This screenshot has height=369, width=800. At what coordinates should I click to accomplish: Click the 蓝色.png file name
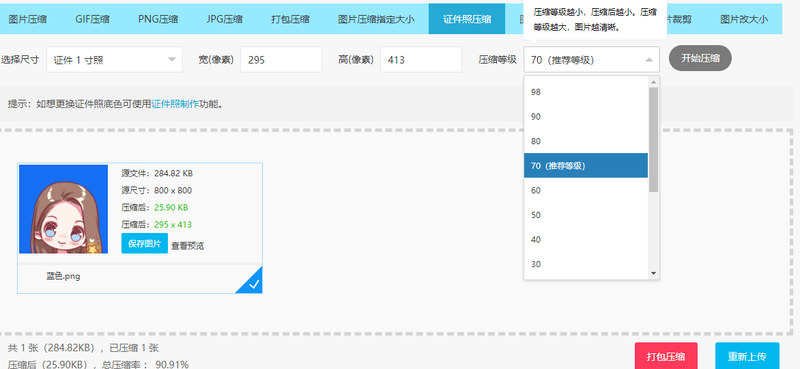click(x=63, y=277)
